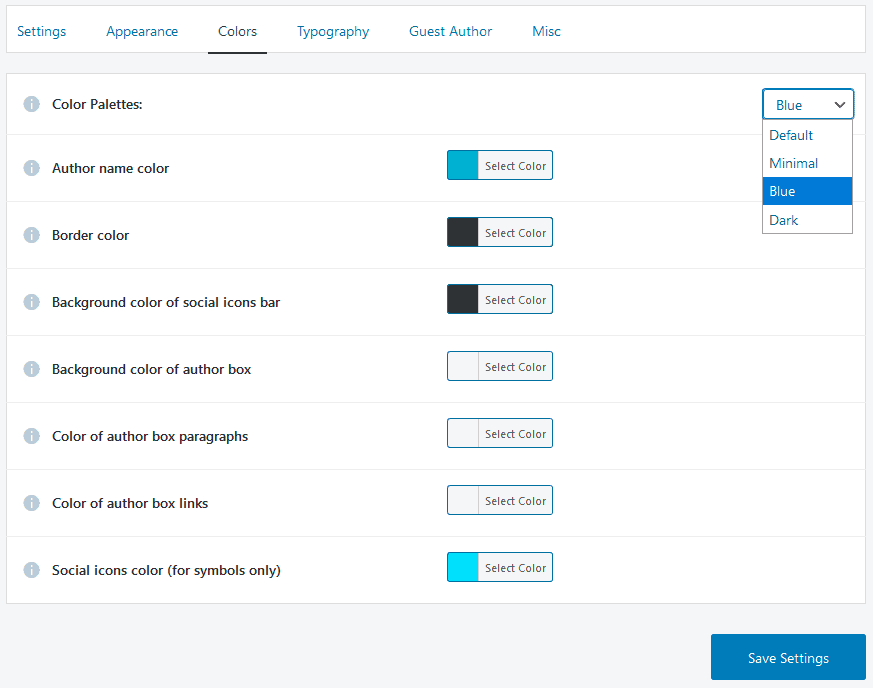Click info icon beside Social icons color
The image size is (873, 688).
pyautogui.click(x=32, y=570)
